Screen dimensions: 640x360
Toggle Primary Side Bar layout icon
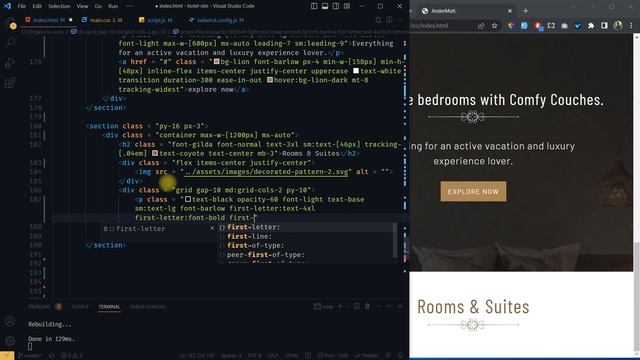314,6
